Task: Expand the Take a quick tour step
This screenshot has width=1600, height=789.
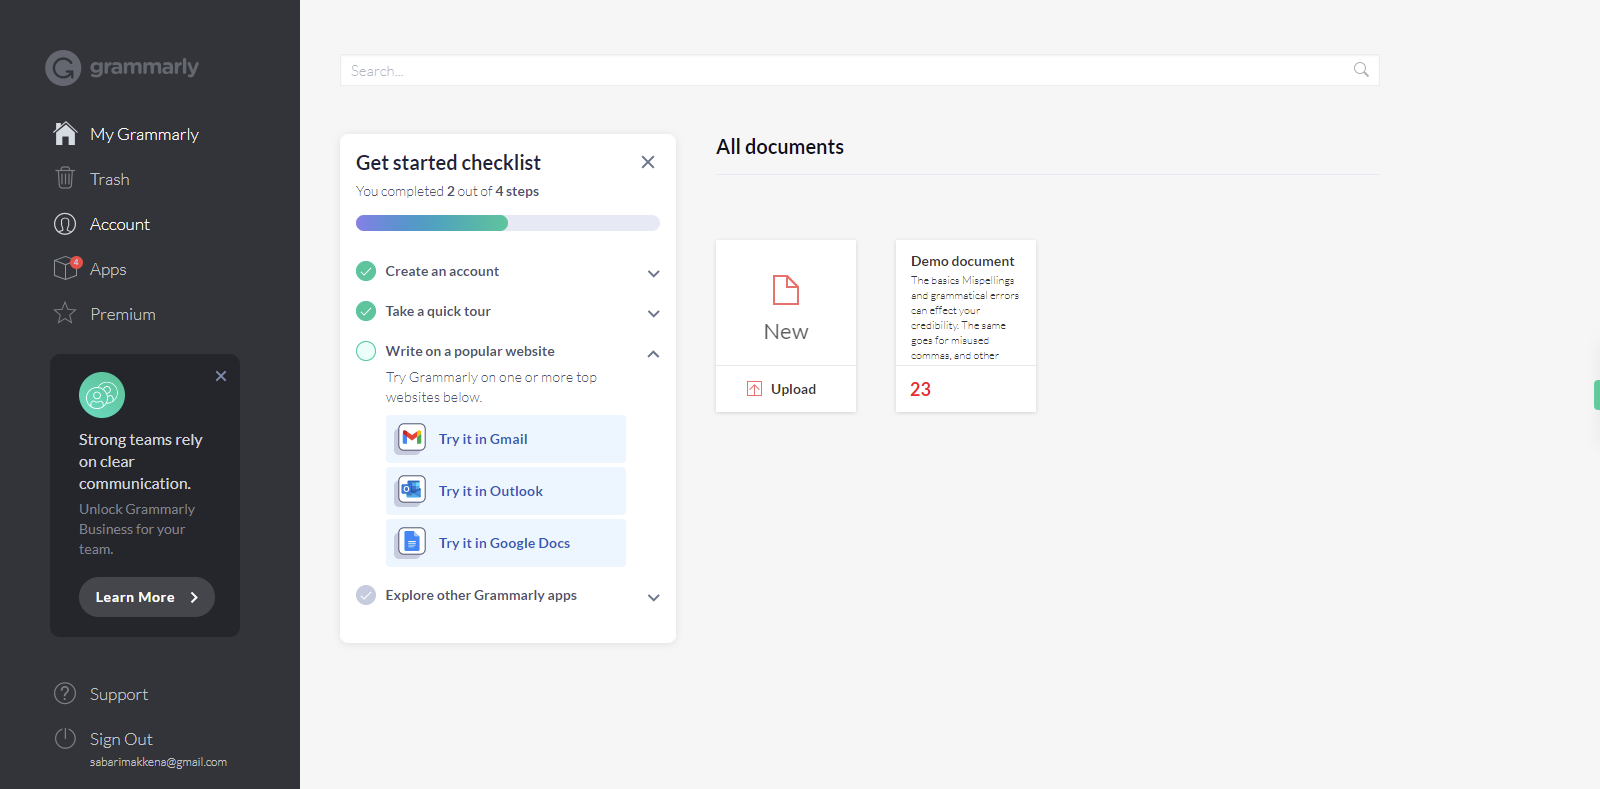Action: (x=653, y=313)
